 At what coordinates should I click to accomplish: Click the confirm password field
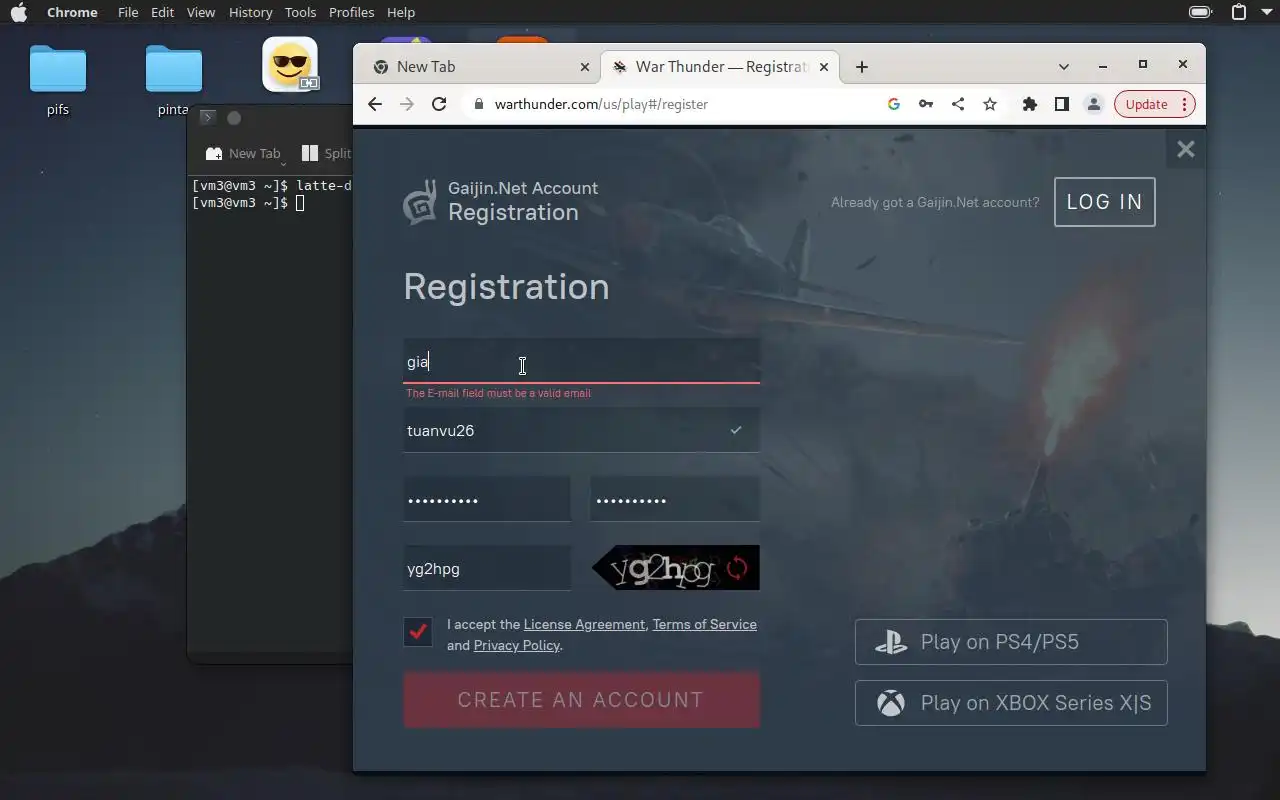coord(675,499)
